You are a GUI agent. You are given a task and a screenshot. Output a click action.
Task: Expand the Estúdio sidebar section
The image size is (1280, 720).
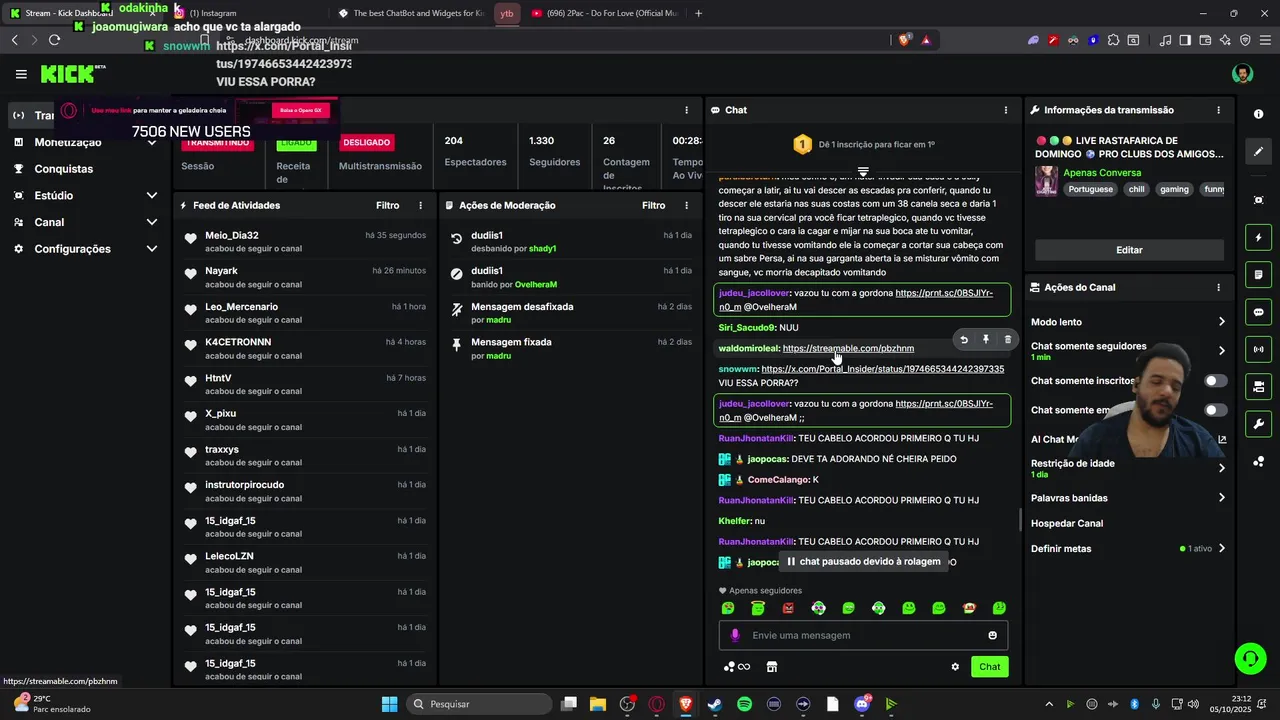tap(151, 195)
